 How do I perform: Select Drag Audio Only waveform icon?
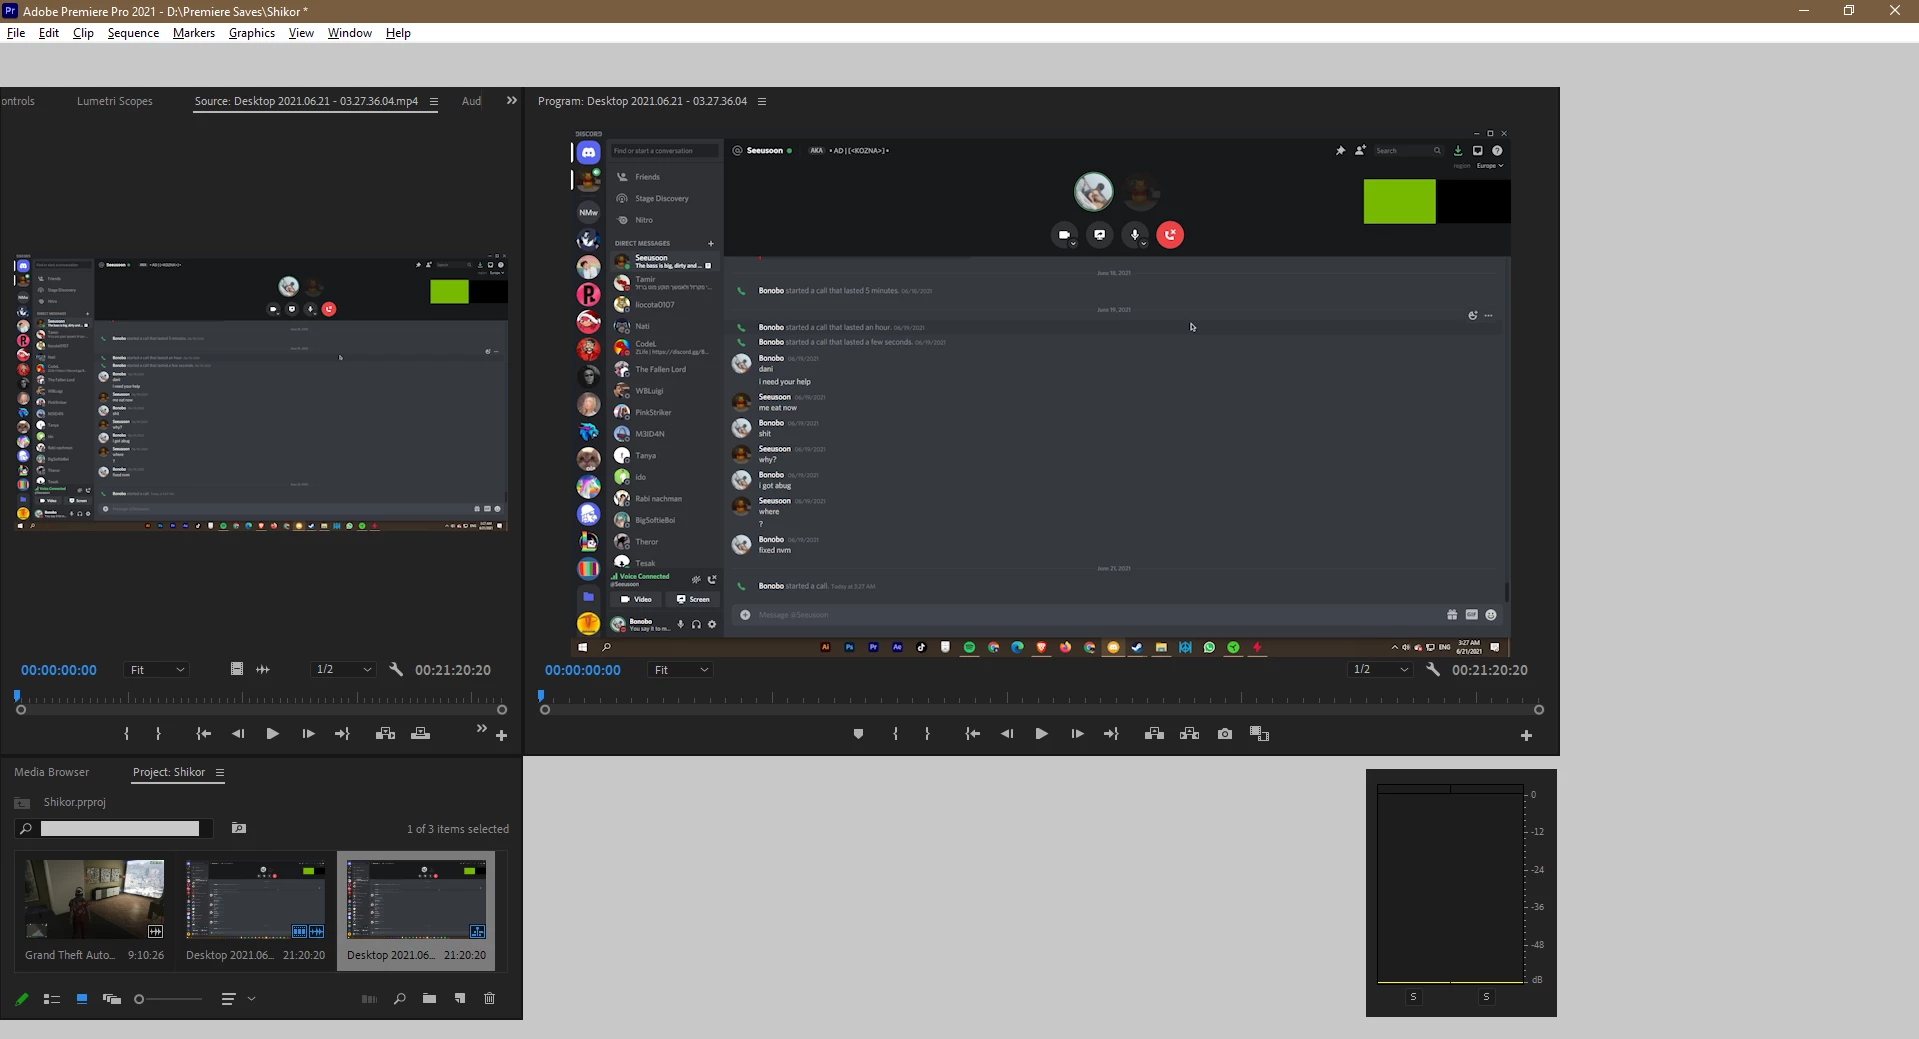click(x=263, y=669)
